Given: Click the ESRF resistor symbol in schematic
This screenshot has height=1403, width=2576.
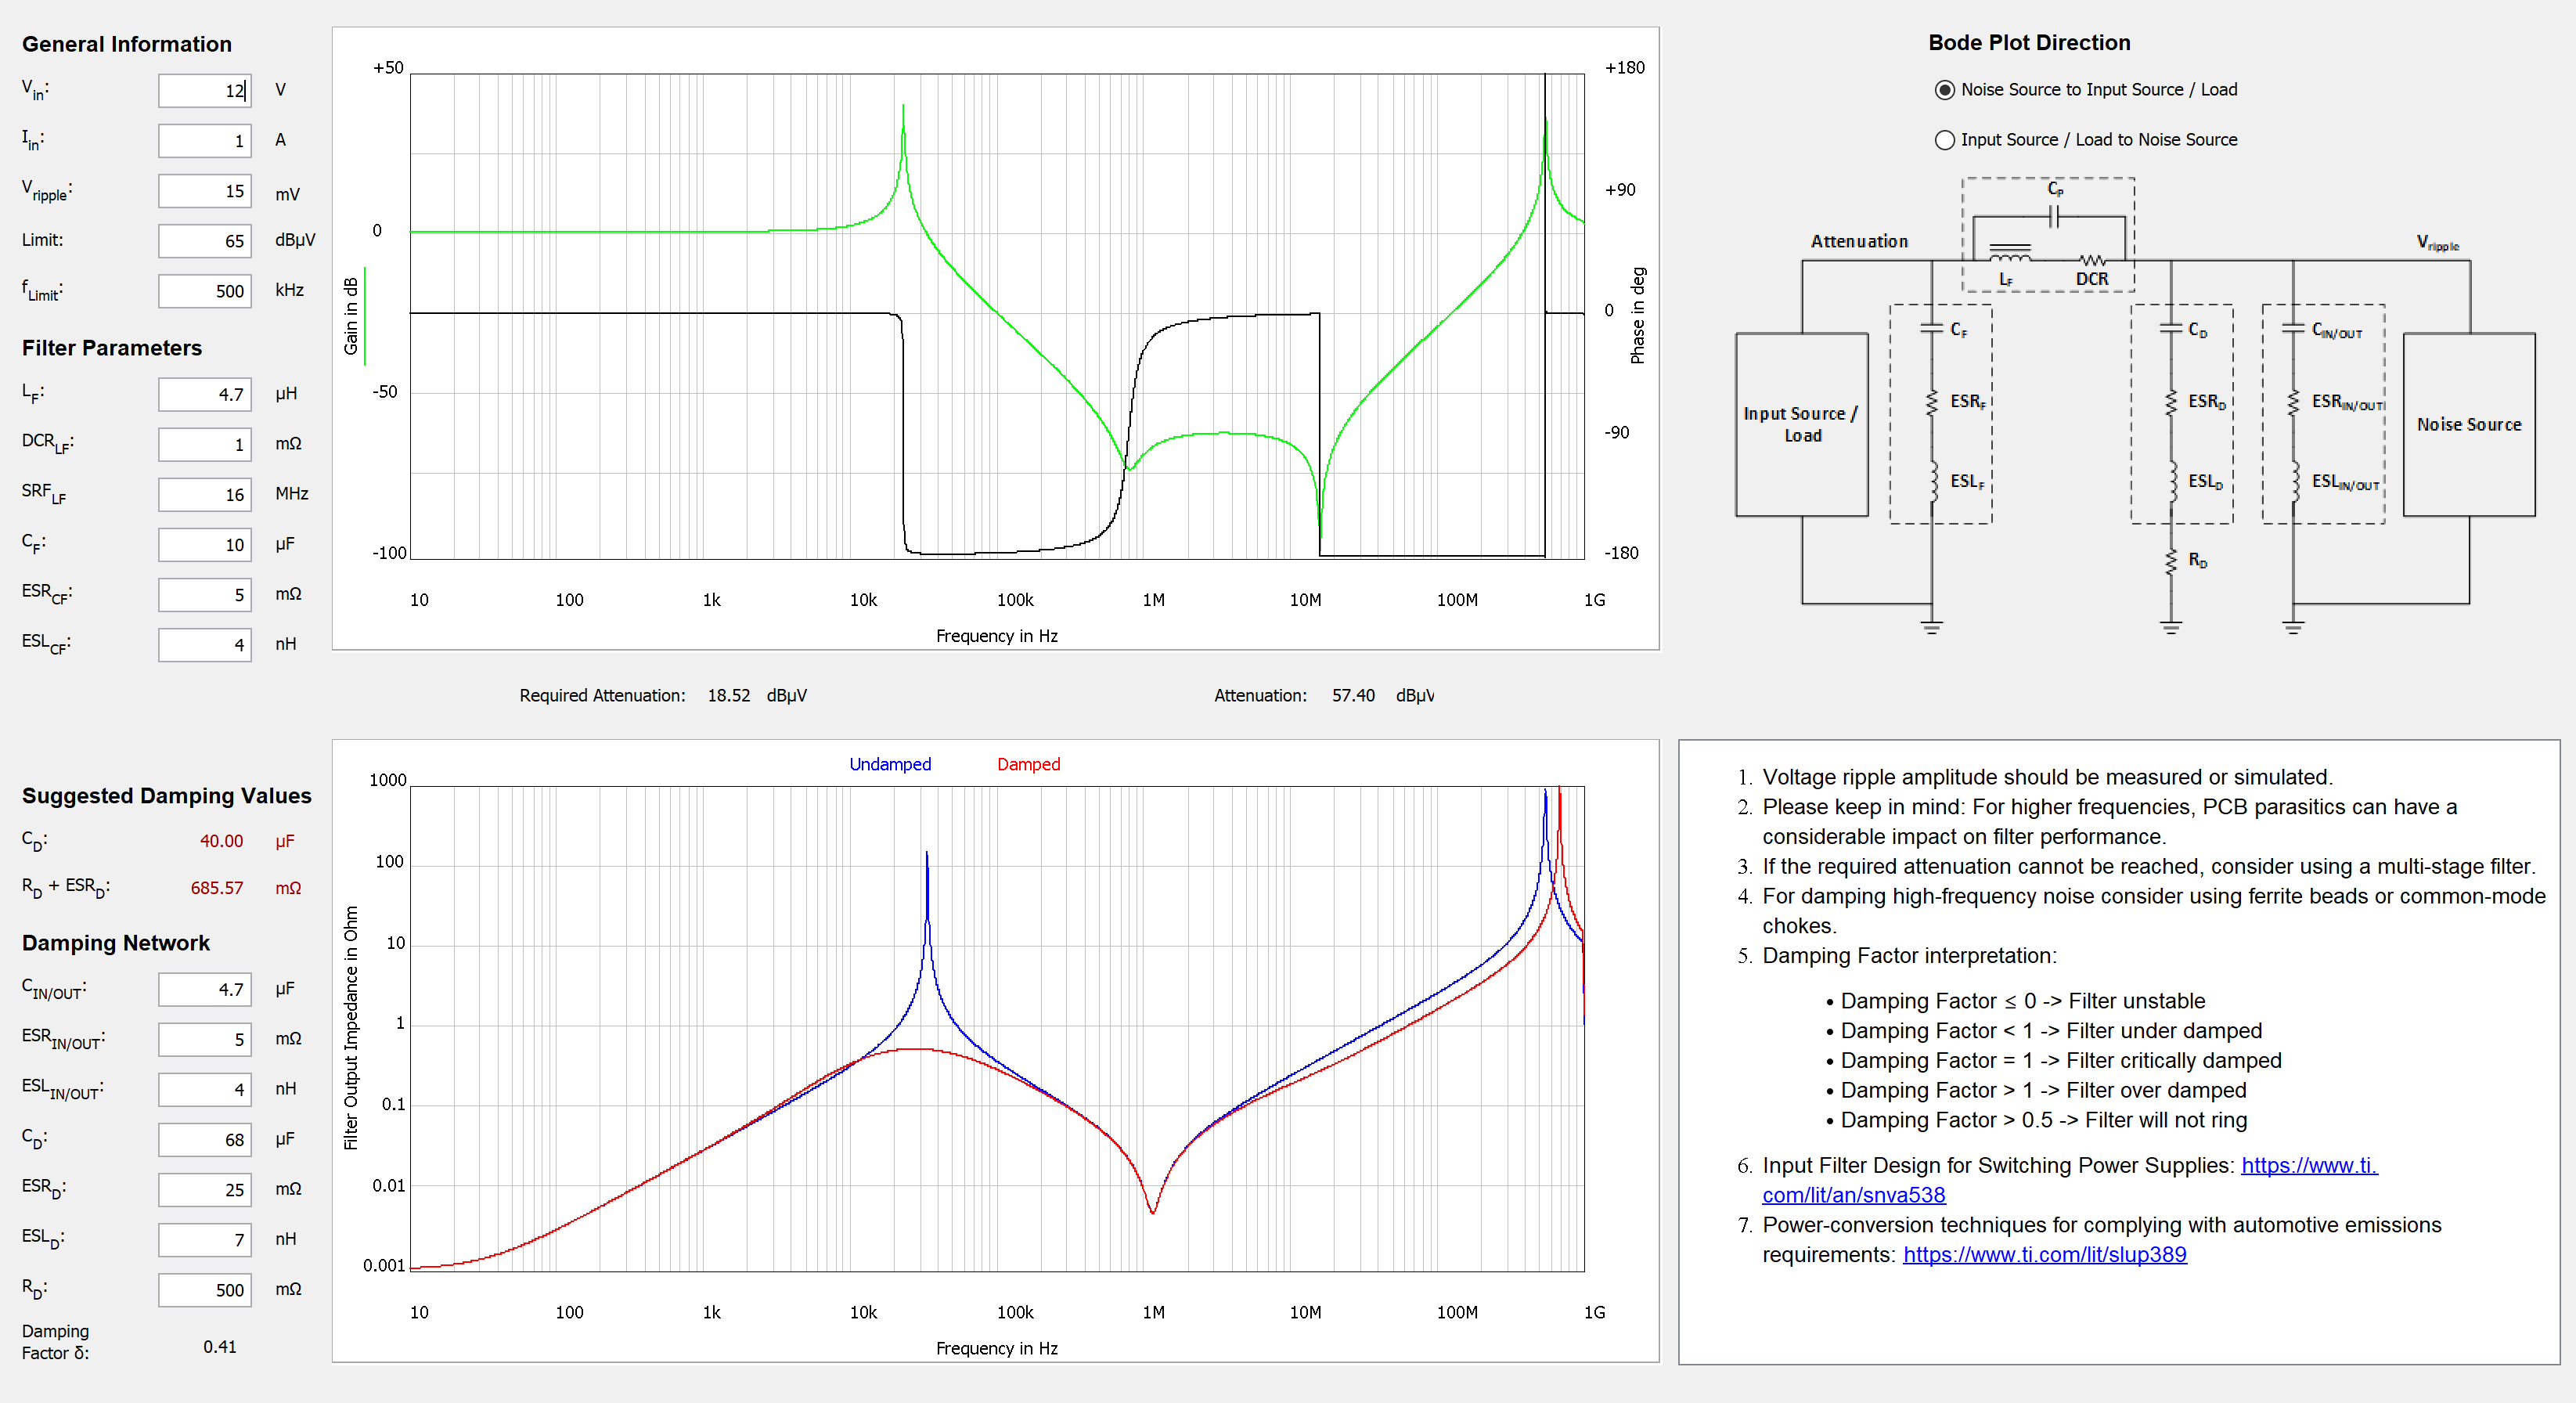Looking at the screenshot, I should pos(1931,402).
